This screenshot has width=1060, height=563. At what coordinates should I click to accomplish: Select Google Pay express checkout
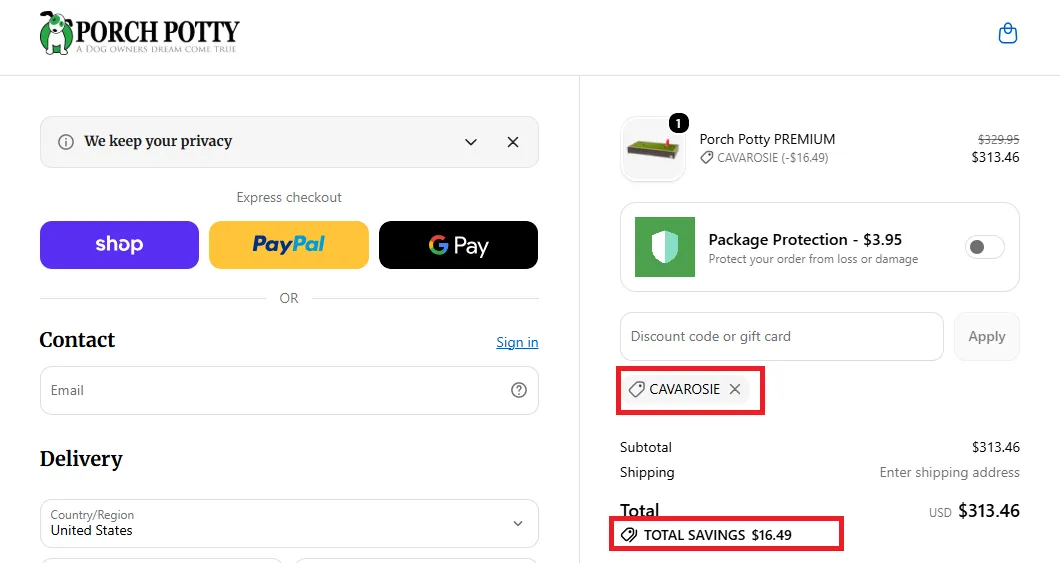[458, 245]
